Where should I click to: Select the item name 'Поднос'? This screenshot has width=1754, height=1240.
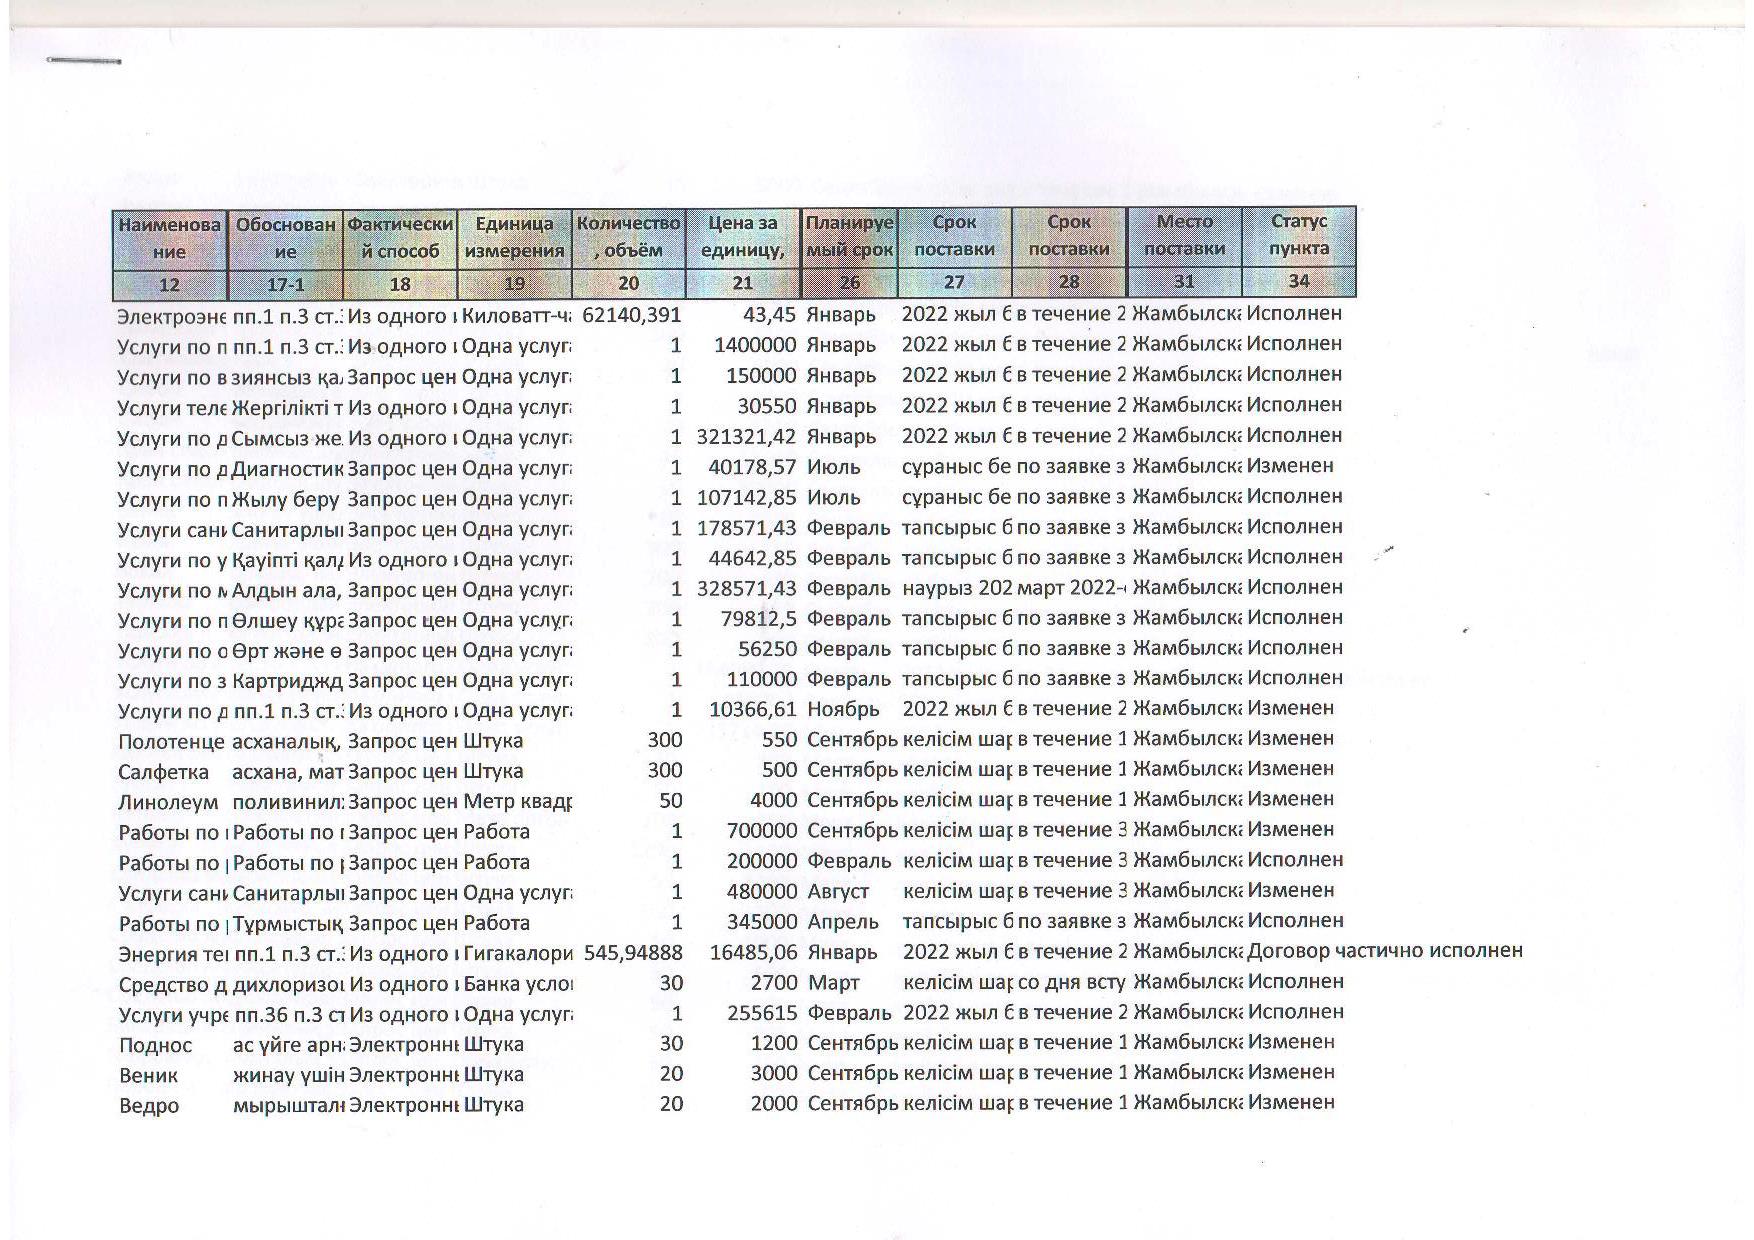point(155,1046)
